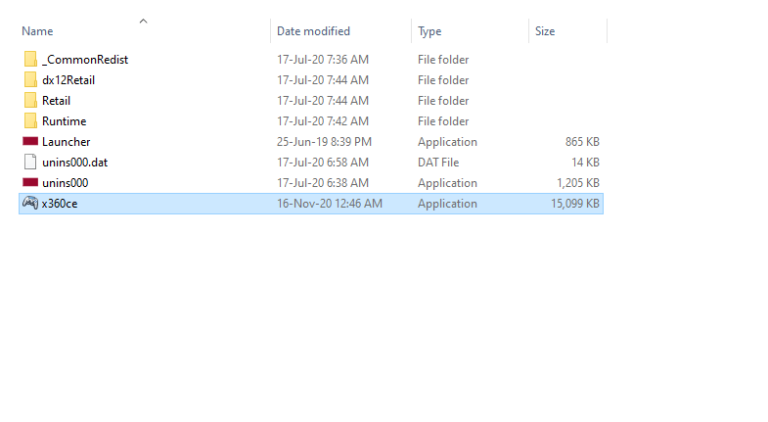Click the x360ce gamepad icon

30,203
